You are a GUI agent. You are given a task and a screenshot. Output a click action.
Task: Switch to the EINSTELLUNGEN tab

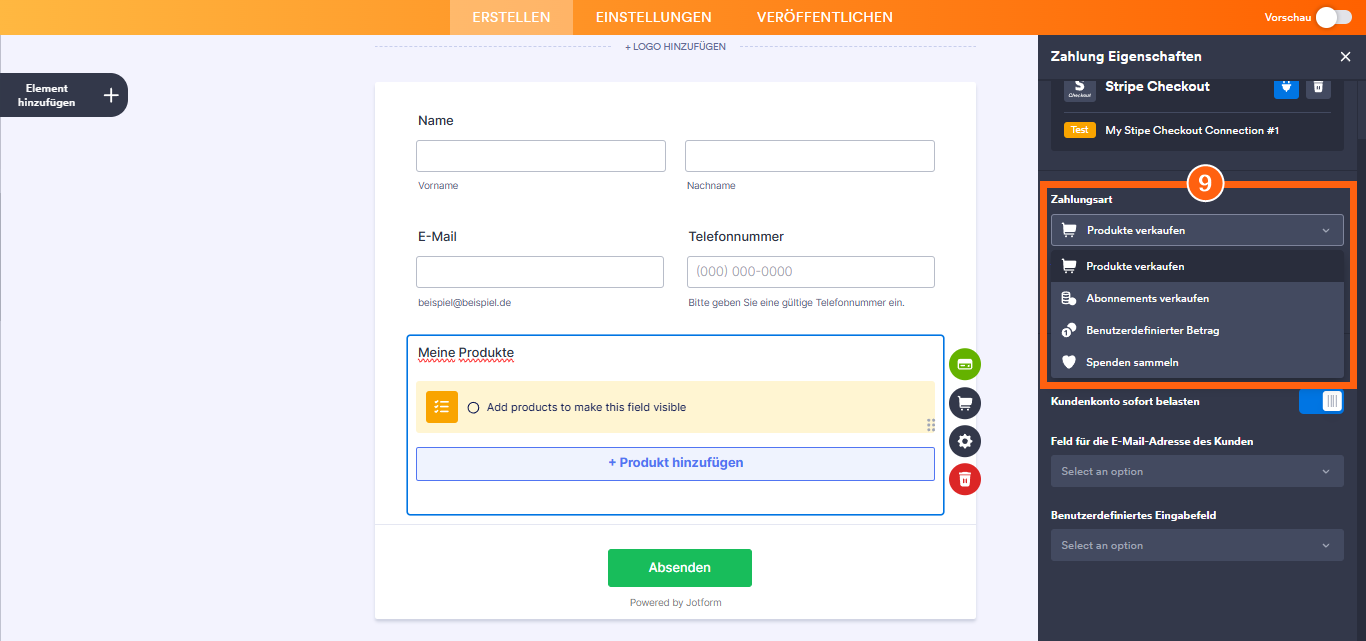pos(653,17)
